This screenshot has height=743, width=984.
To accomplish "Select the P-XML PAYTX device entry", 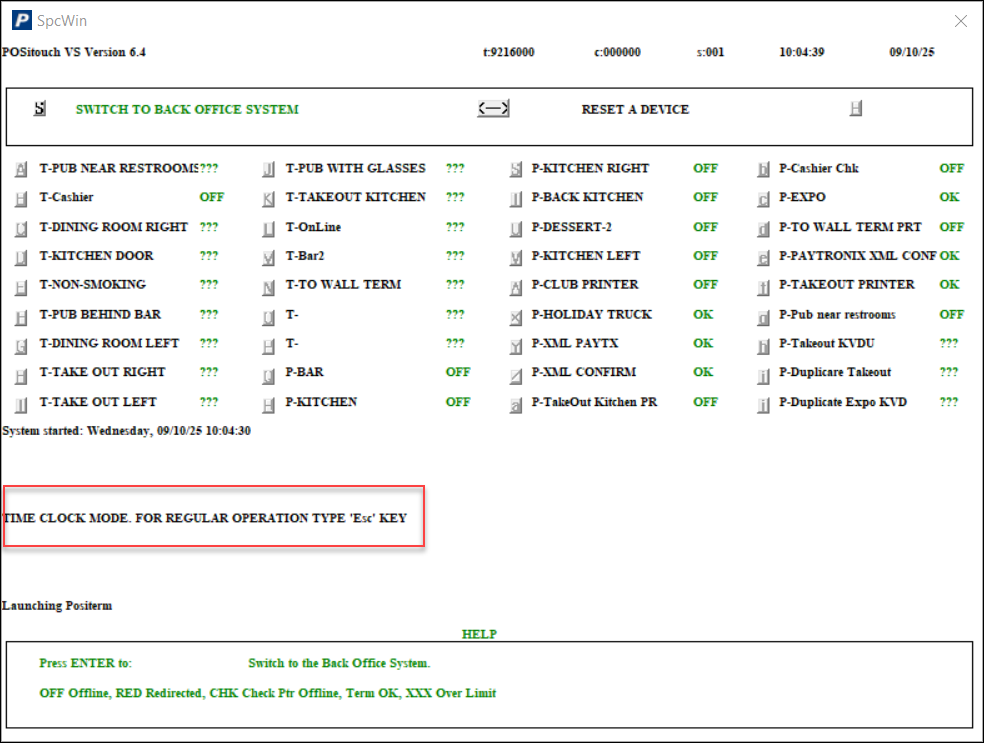I will click(574, 343).
